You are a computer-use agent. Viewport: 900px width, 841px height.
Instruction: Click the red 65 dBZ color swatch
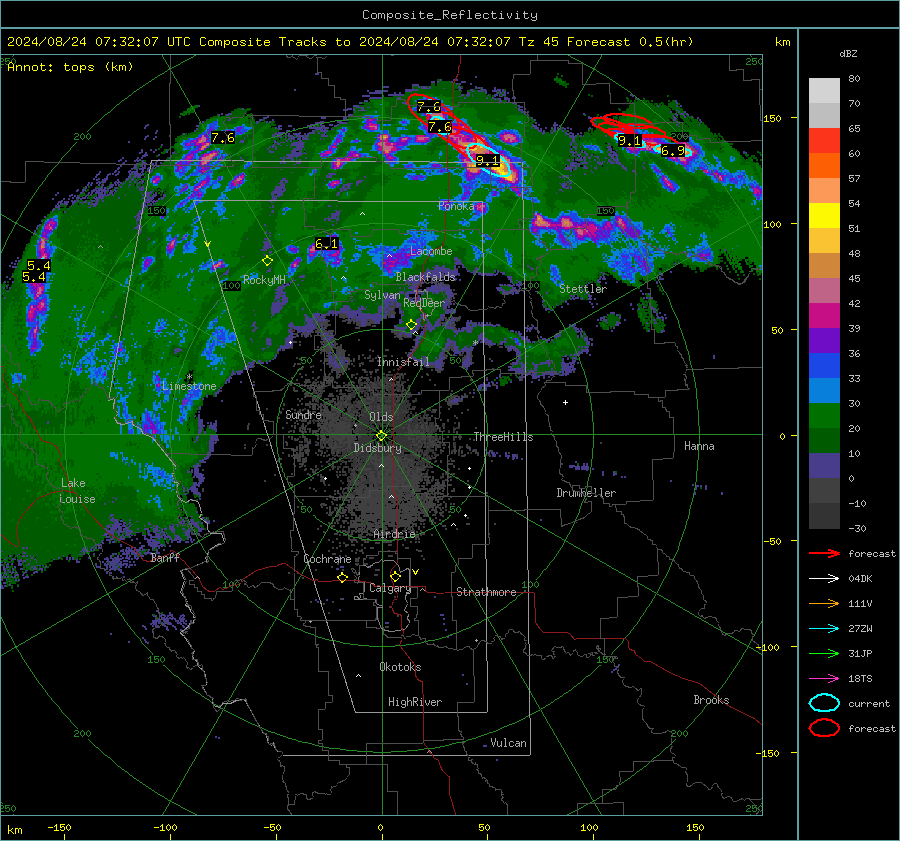[824, 140]
